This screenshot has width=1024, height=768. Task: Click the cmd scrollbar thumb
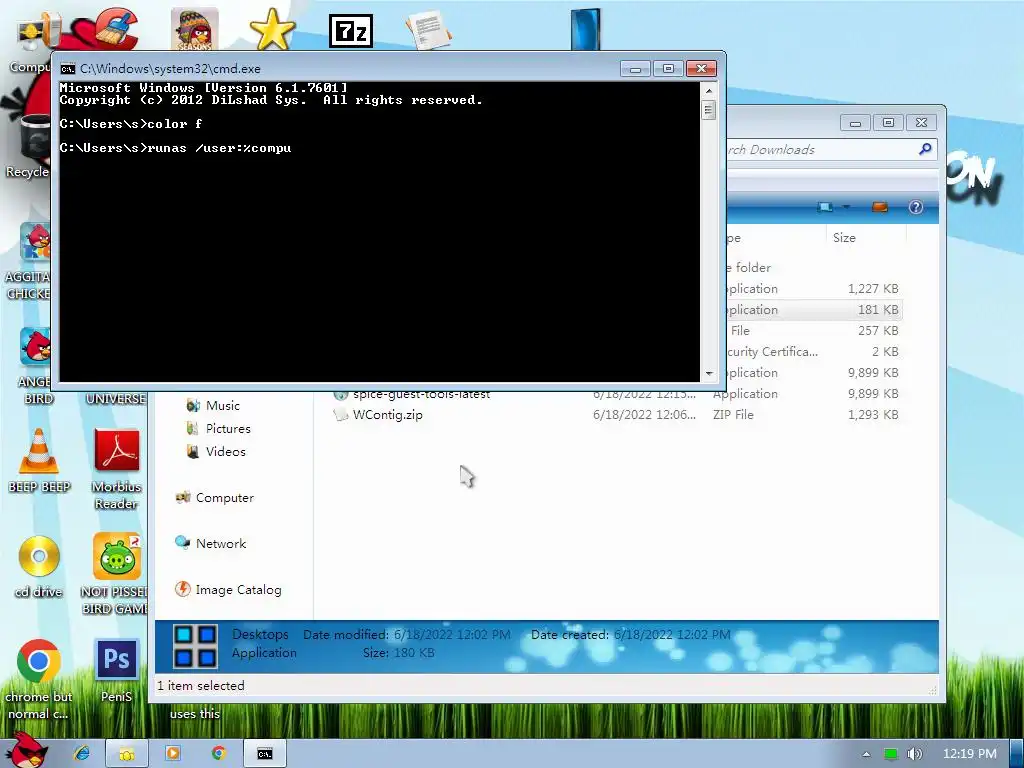709,110
